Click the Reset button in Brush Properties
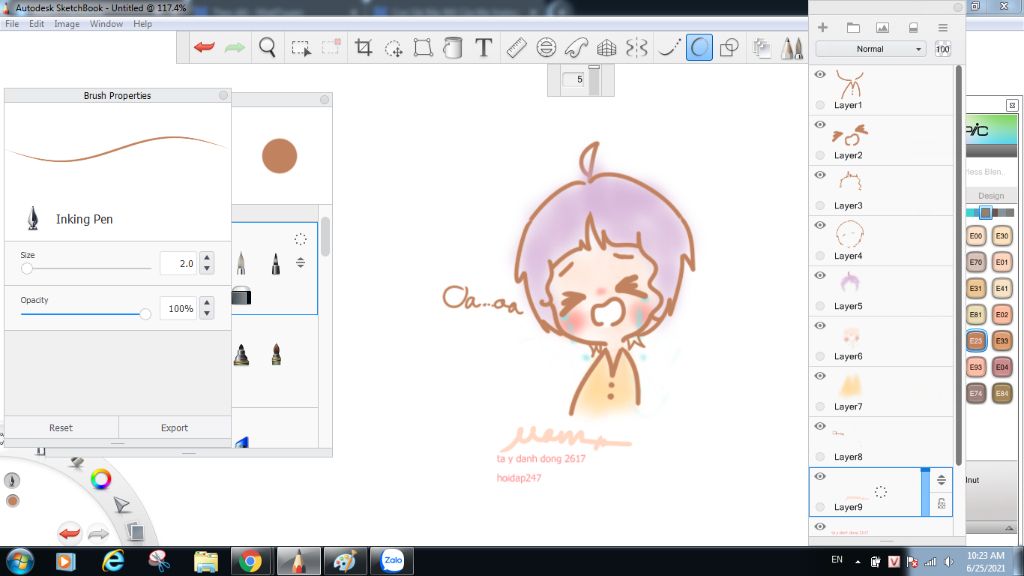 pyautogui.click(x=61, y=428)
